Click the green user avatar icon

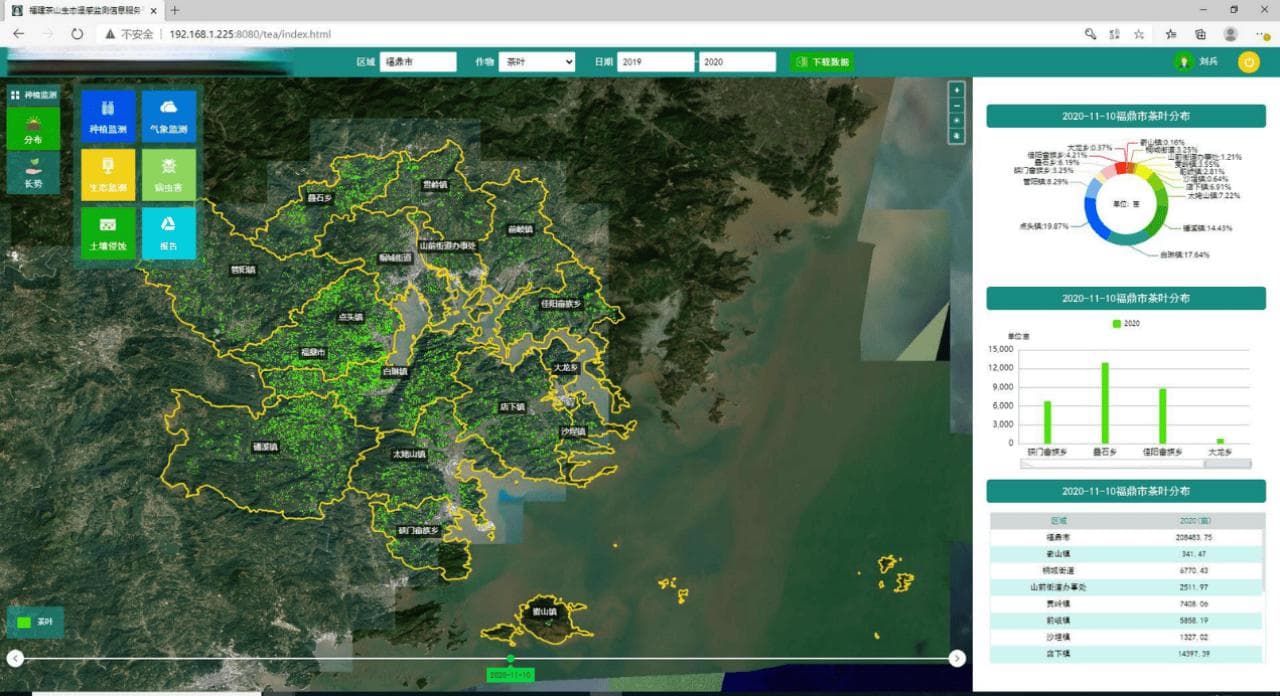pyautogui.click(x=1184, y=62)
